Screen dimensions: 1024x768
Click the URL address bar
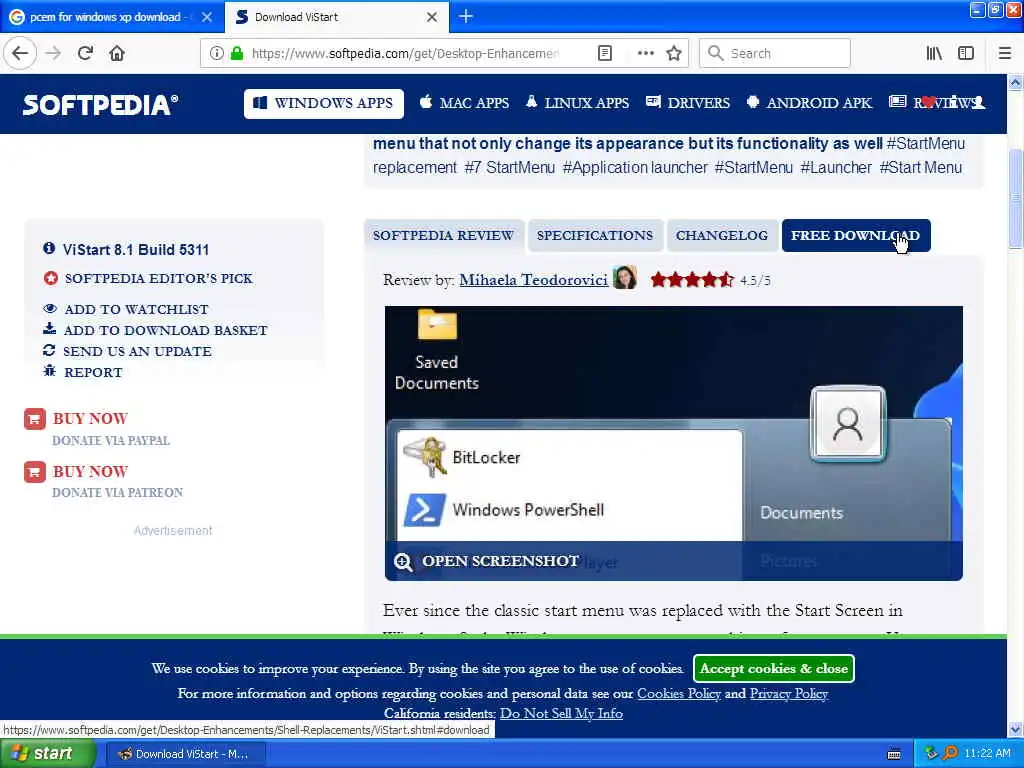point(405,53)
